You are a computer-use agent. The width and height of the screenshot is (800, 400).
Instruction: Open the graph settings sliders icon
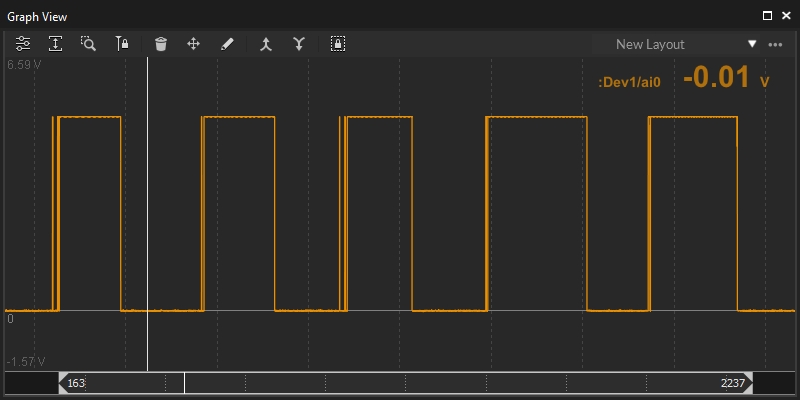pyautogui.click(x=24, y=44)
